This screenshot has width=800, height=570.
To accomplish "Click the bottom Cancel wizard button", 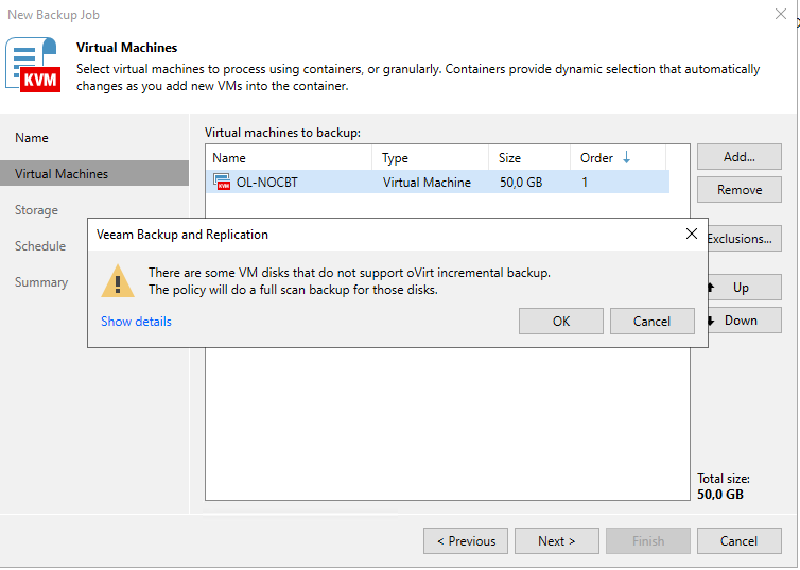I will (739, 541).
